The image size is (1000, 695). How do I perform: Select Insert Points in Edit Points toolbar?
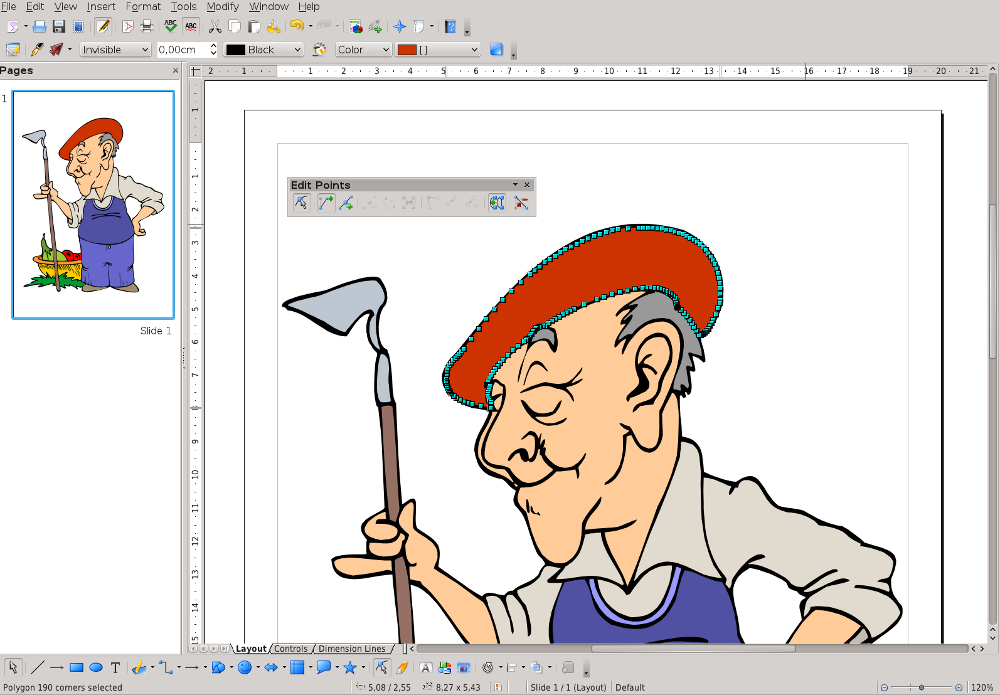point(346,203)
